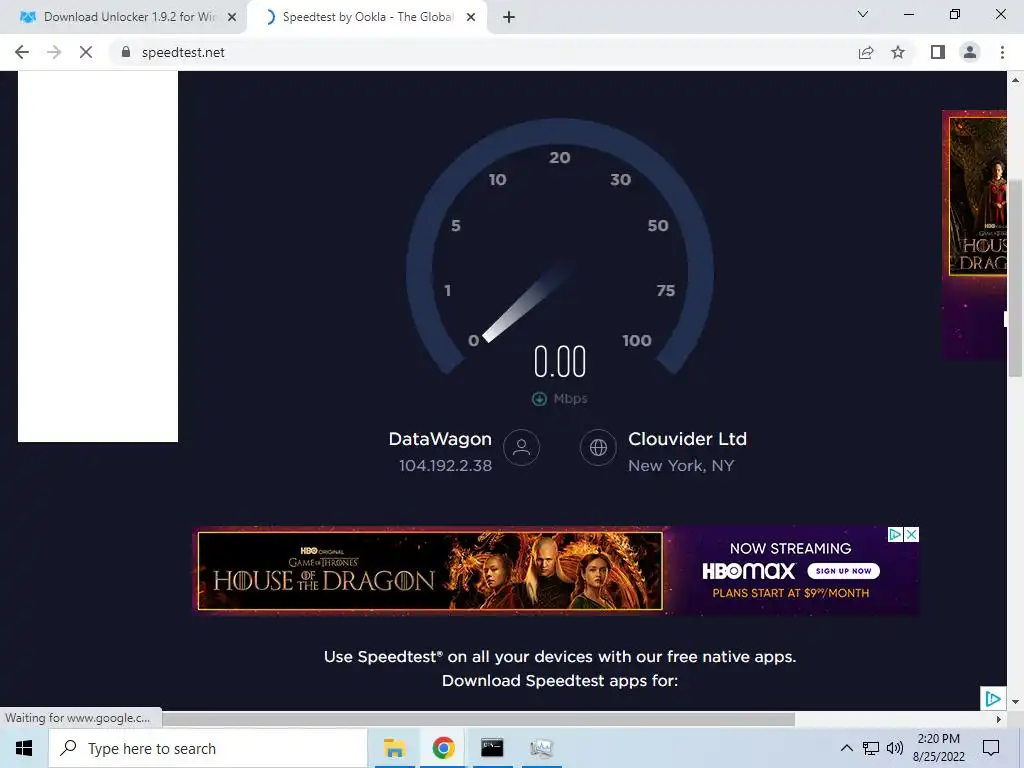Click the taskbar search box
Screen dimensions: 1024x768
point(208,748)
